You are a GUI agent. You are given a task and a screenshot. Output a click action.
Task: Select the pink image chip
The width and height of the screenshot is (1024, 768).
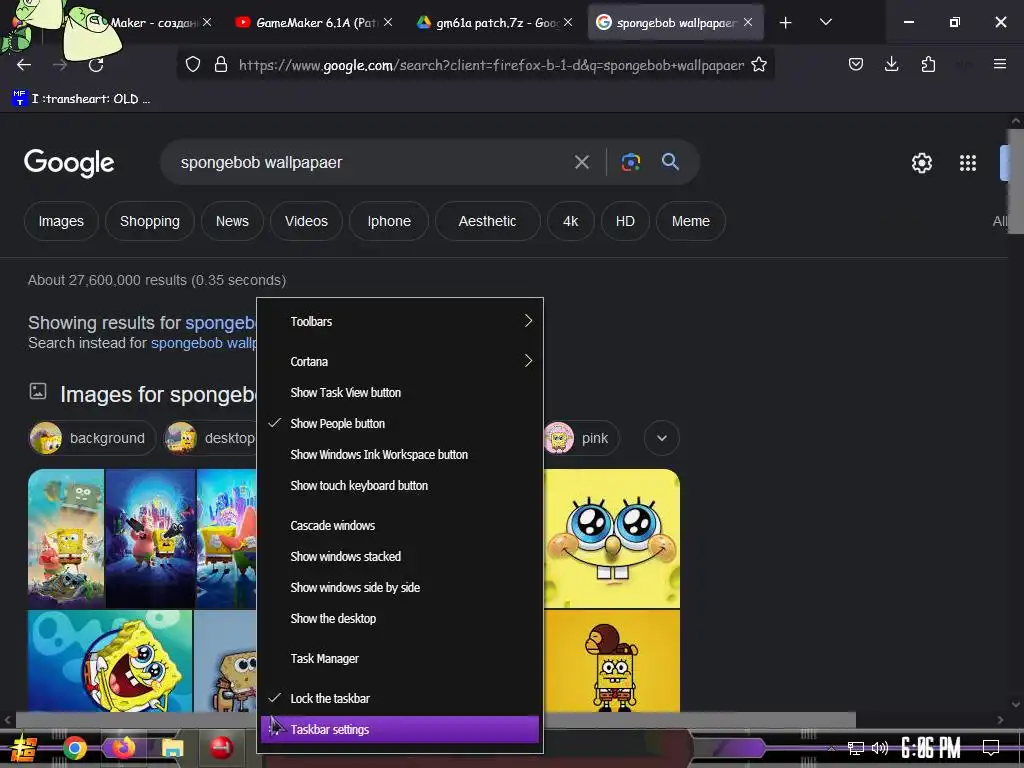pyautogui.click(x=581, y=438)
